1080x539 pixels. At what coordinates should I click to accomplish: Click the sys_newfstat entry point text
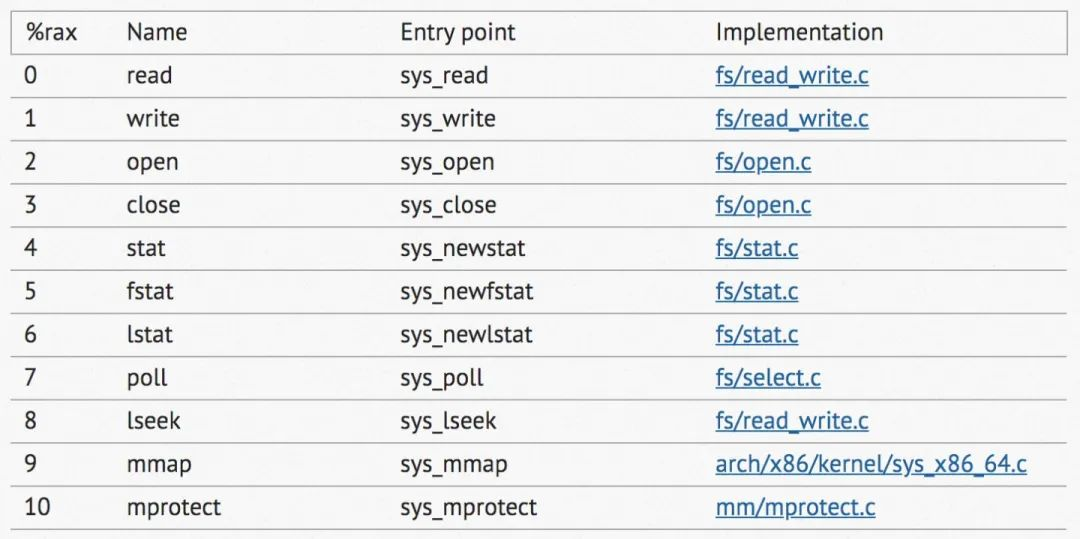coord(466,291)
